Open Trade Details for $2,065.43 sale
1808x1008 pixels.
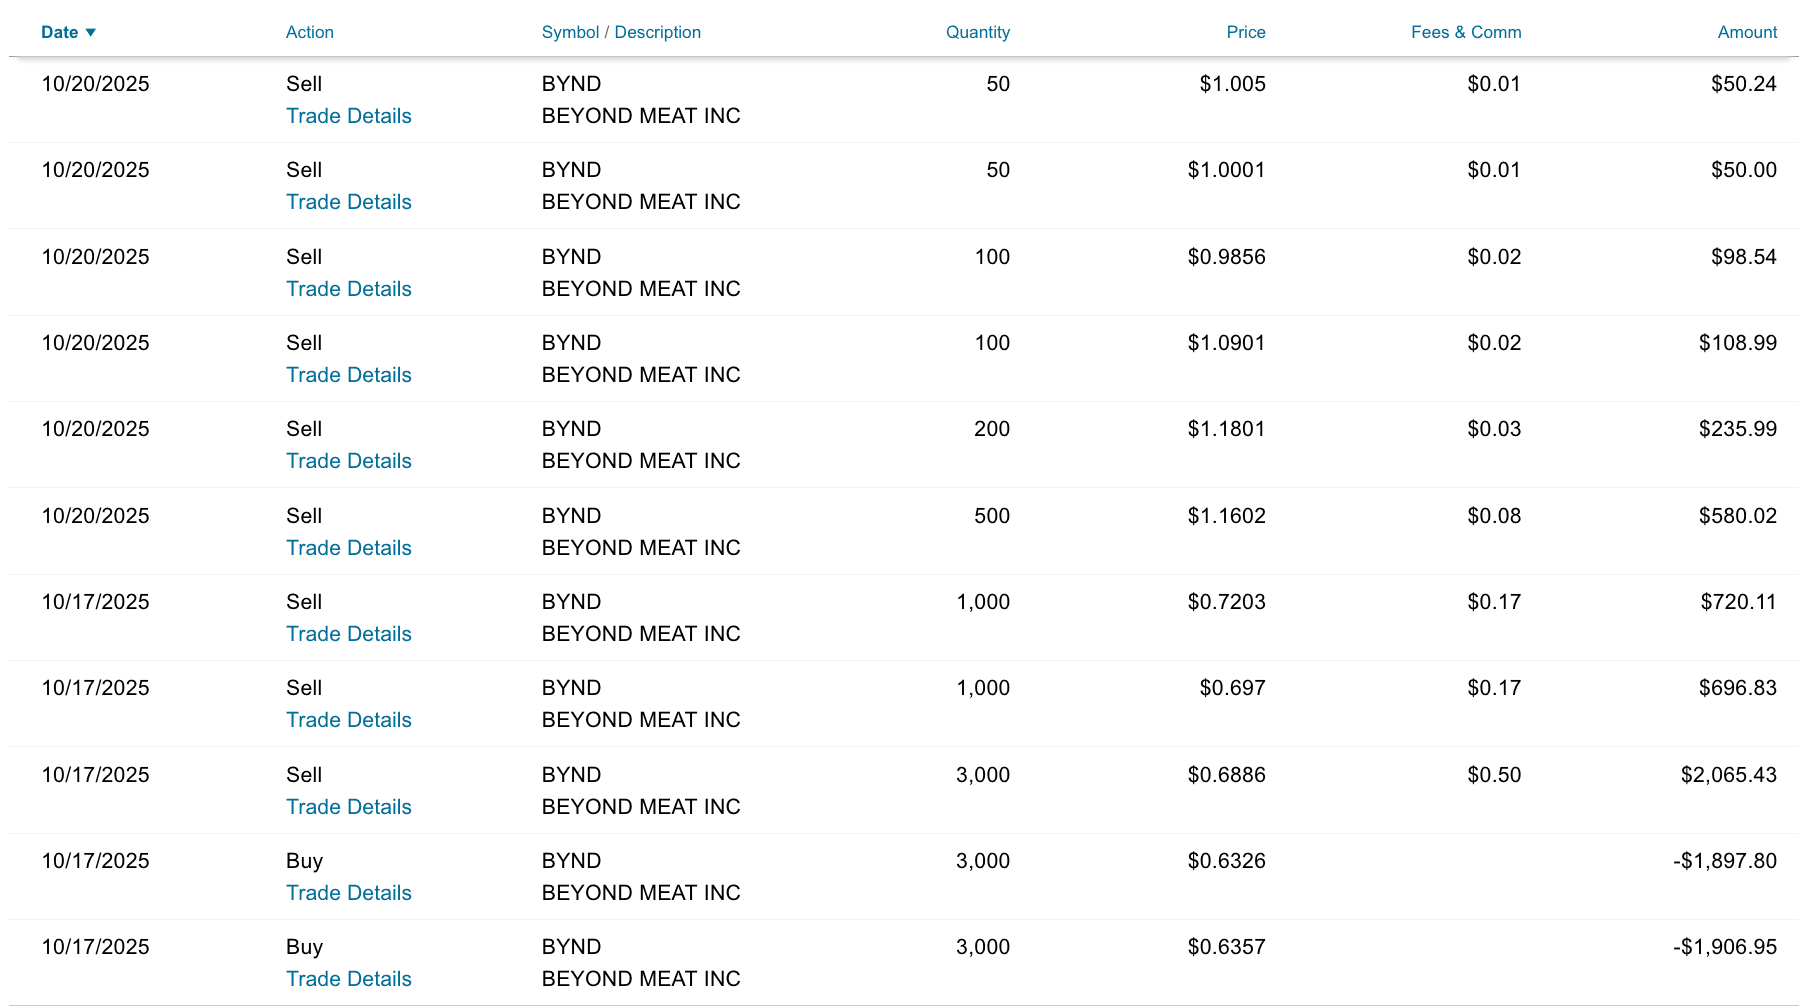click(348, 807)
